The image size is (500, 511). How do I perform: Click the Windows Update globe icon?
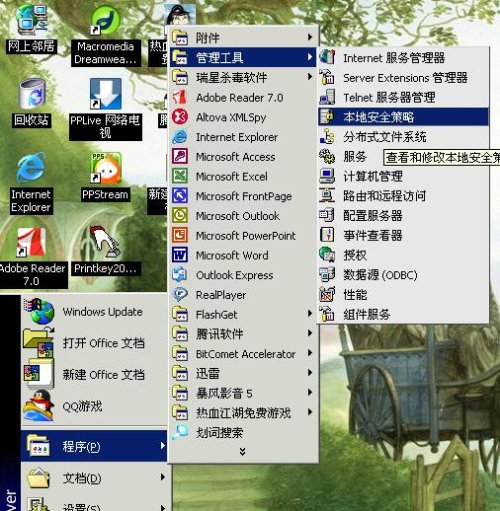coord(39,312)
